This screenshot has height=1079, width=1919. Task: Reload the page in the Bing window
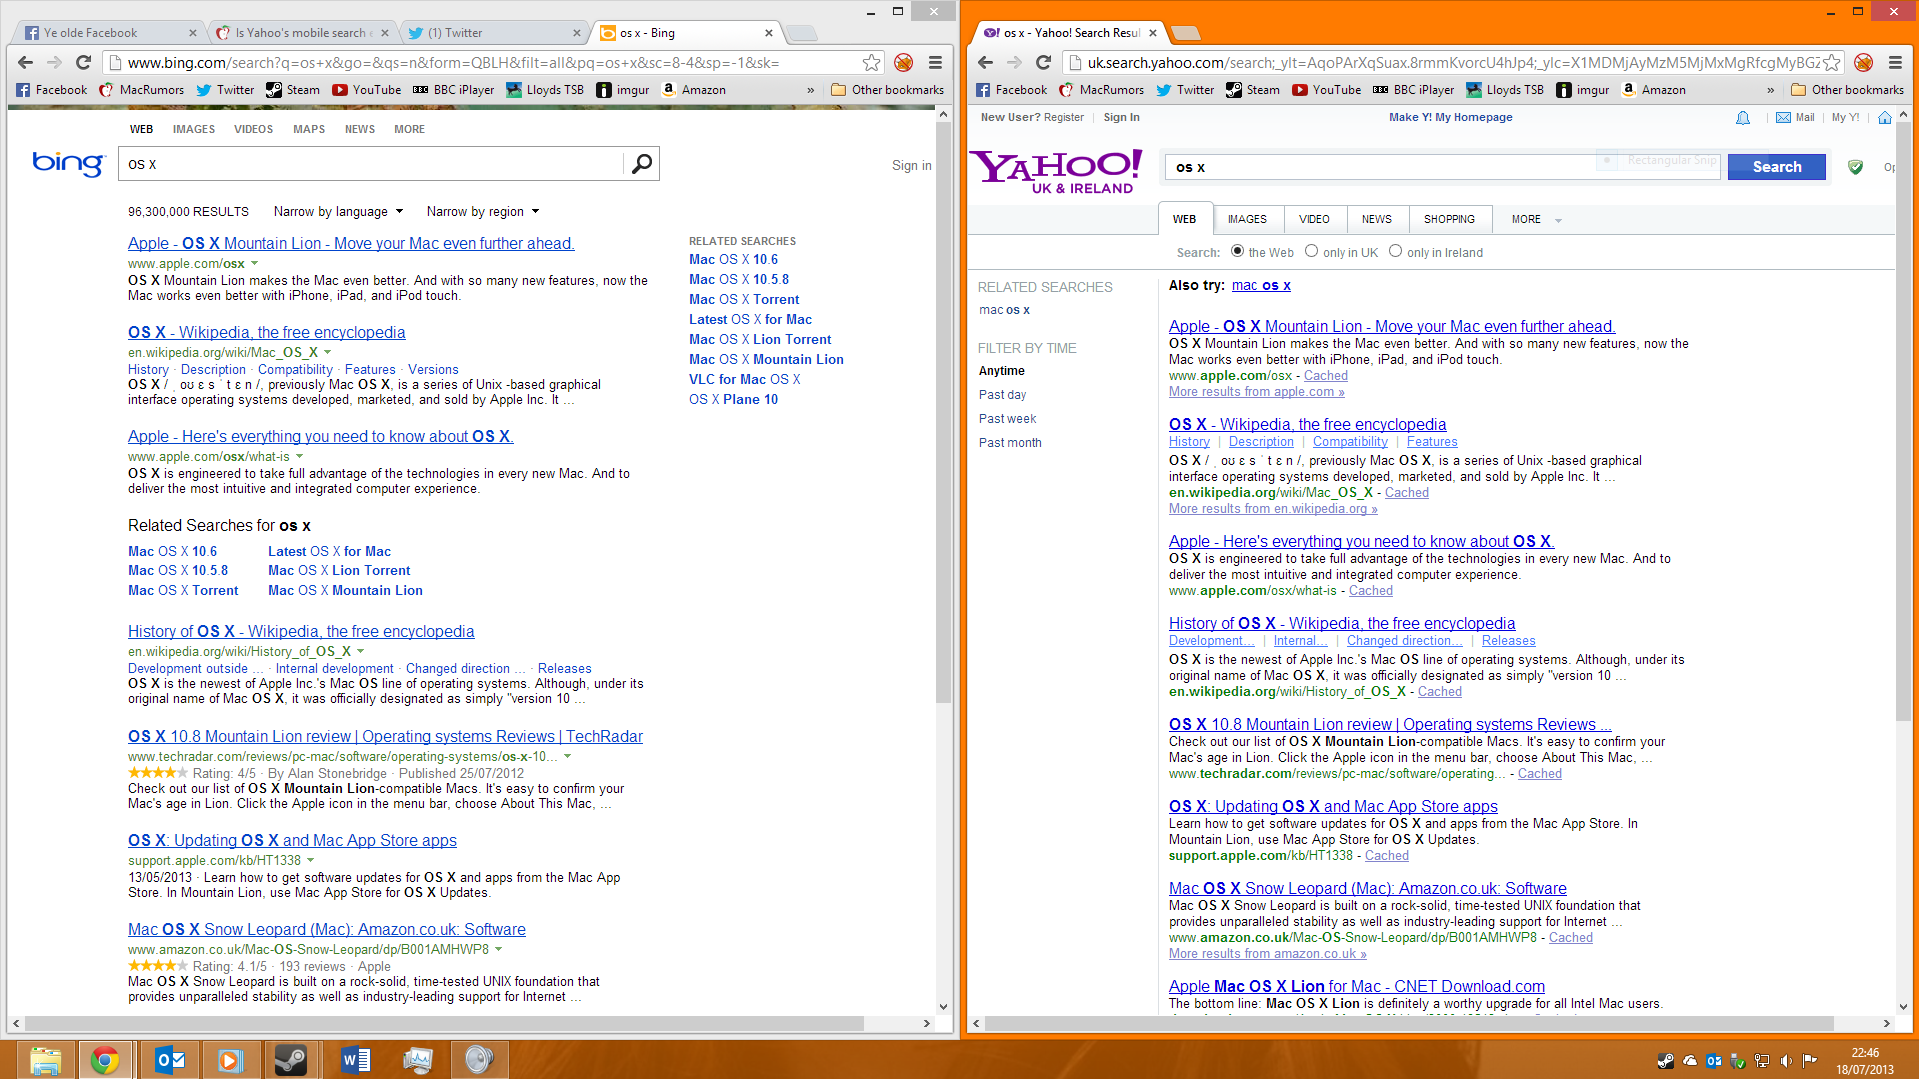coord(84,62)
